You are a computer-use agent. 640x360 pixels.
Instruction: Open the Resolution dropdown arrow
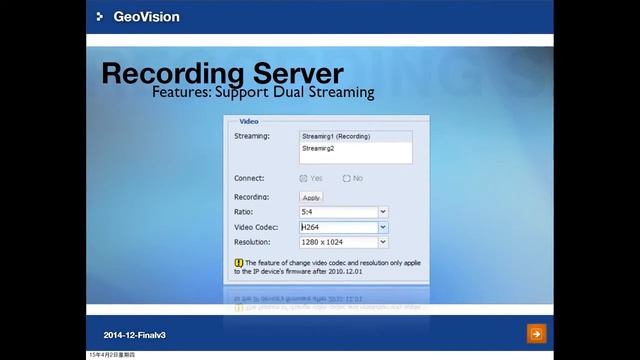click(x=383, y=242)
